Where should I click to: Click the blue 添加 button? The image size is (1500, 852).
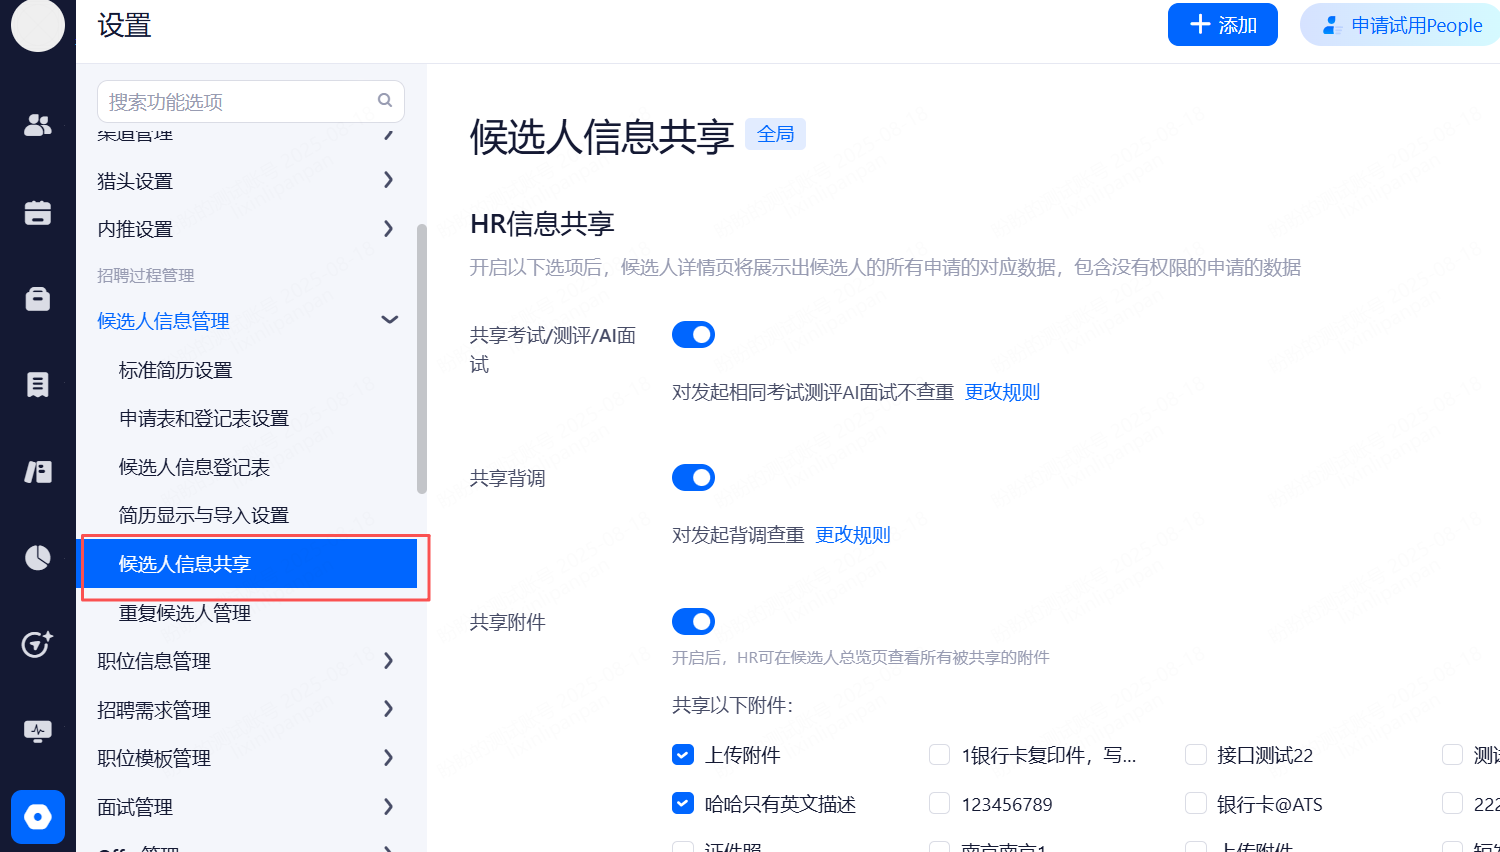coord(1222,25)
